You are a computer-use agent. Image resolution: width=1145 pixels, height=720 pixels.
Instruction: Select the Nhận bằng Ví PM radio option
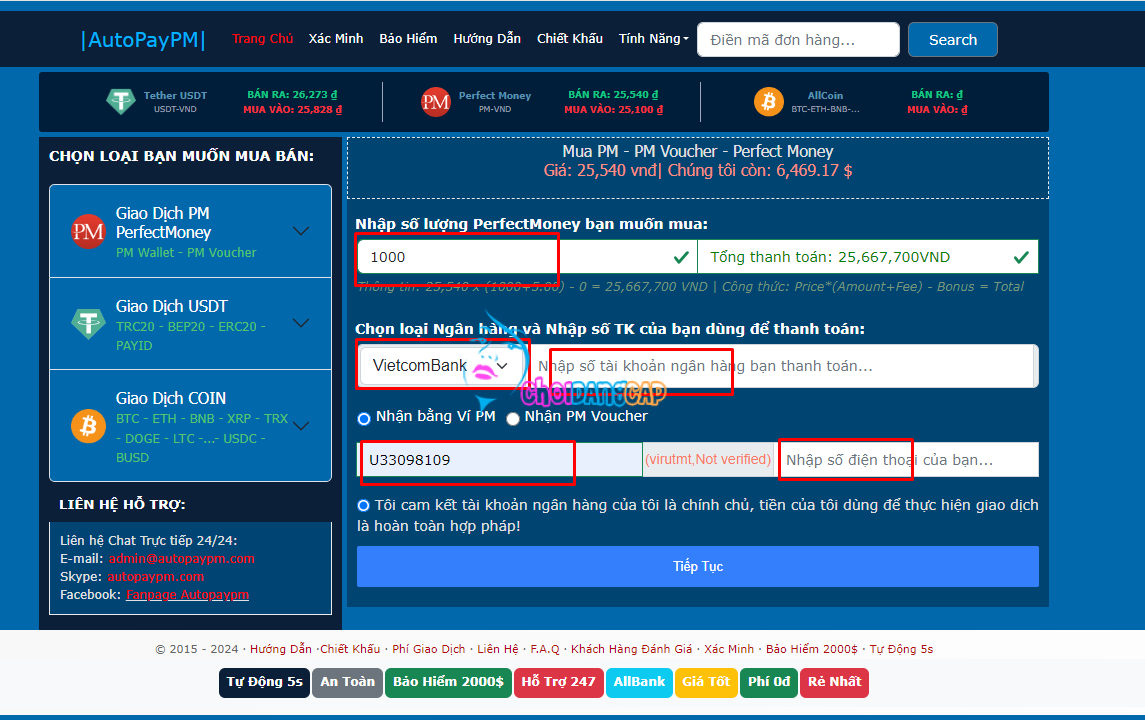point(364,418)
